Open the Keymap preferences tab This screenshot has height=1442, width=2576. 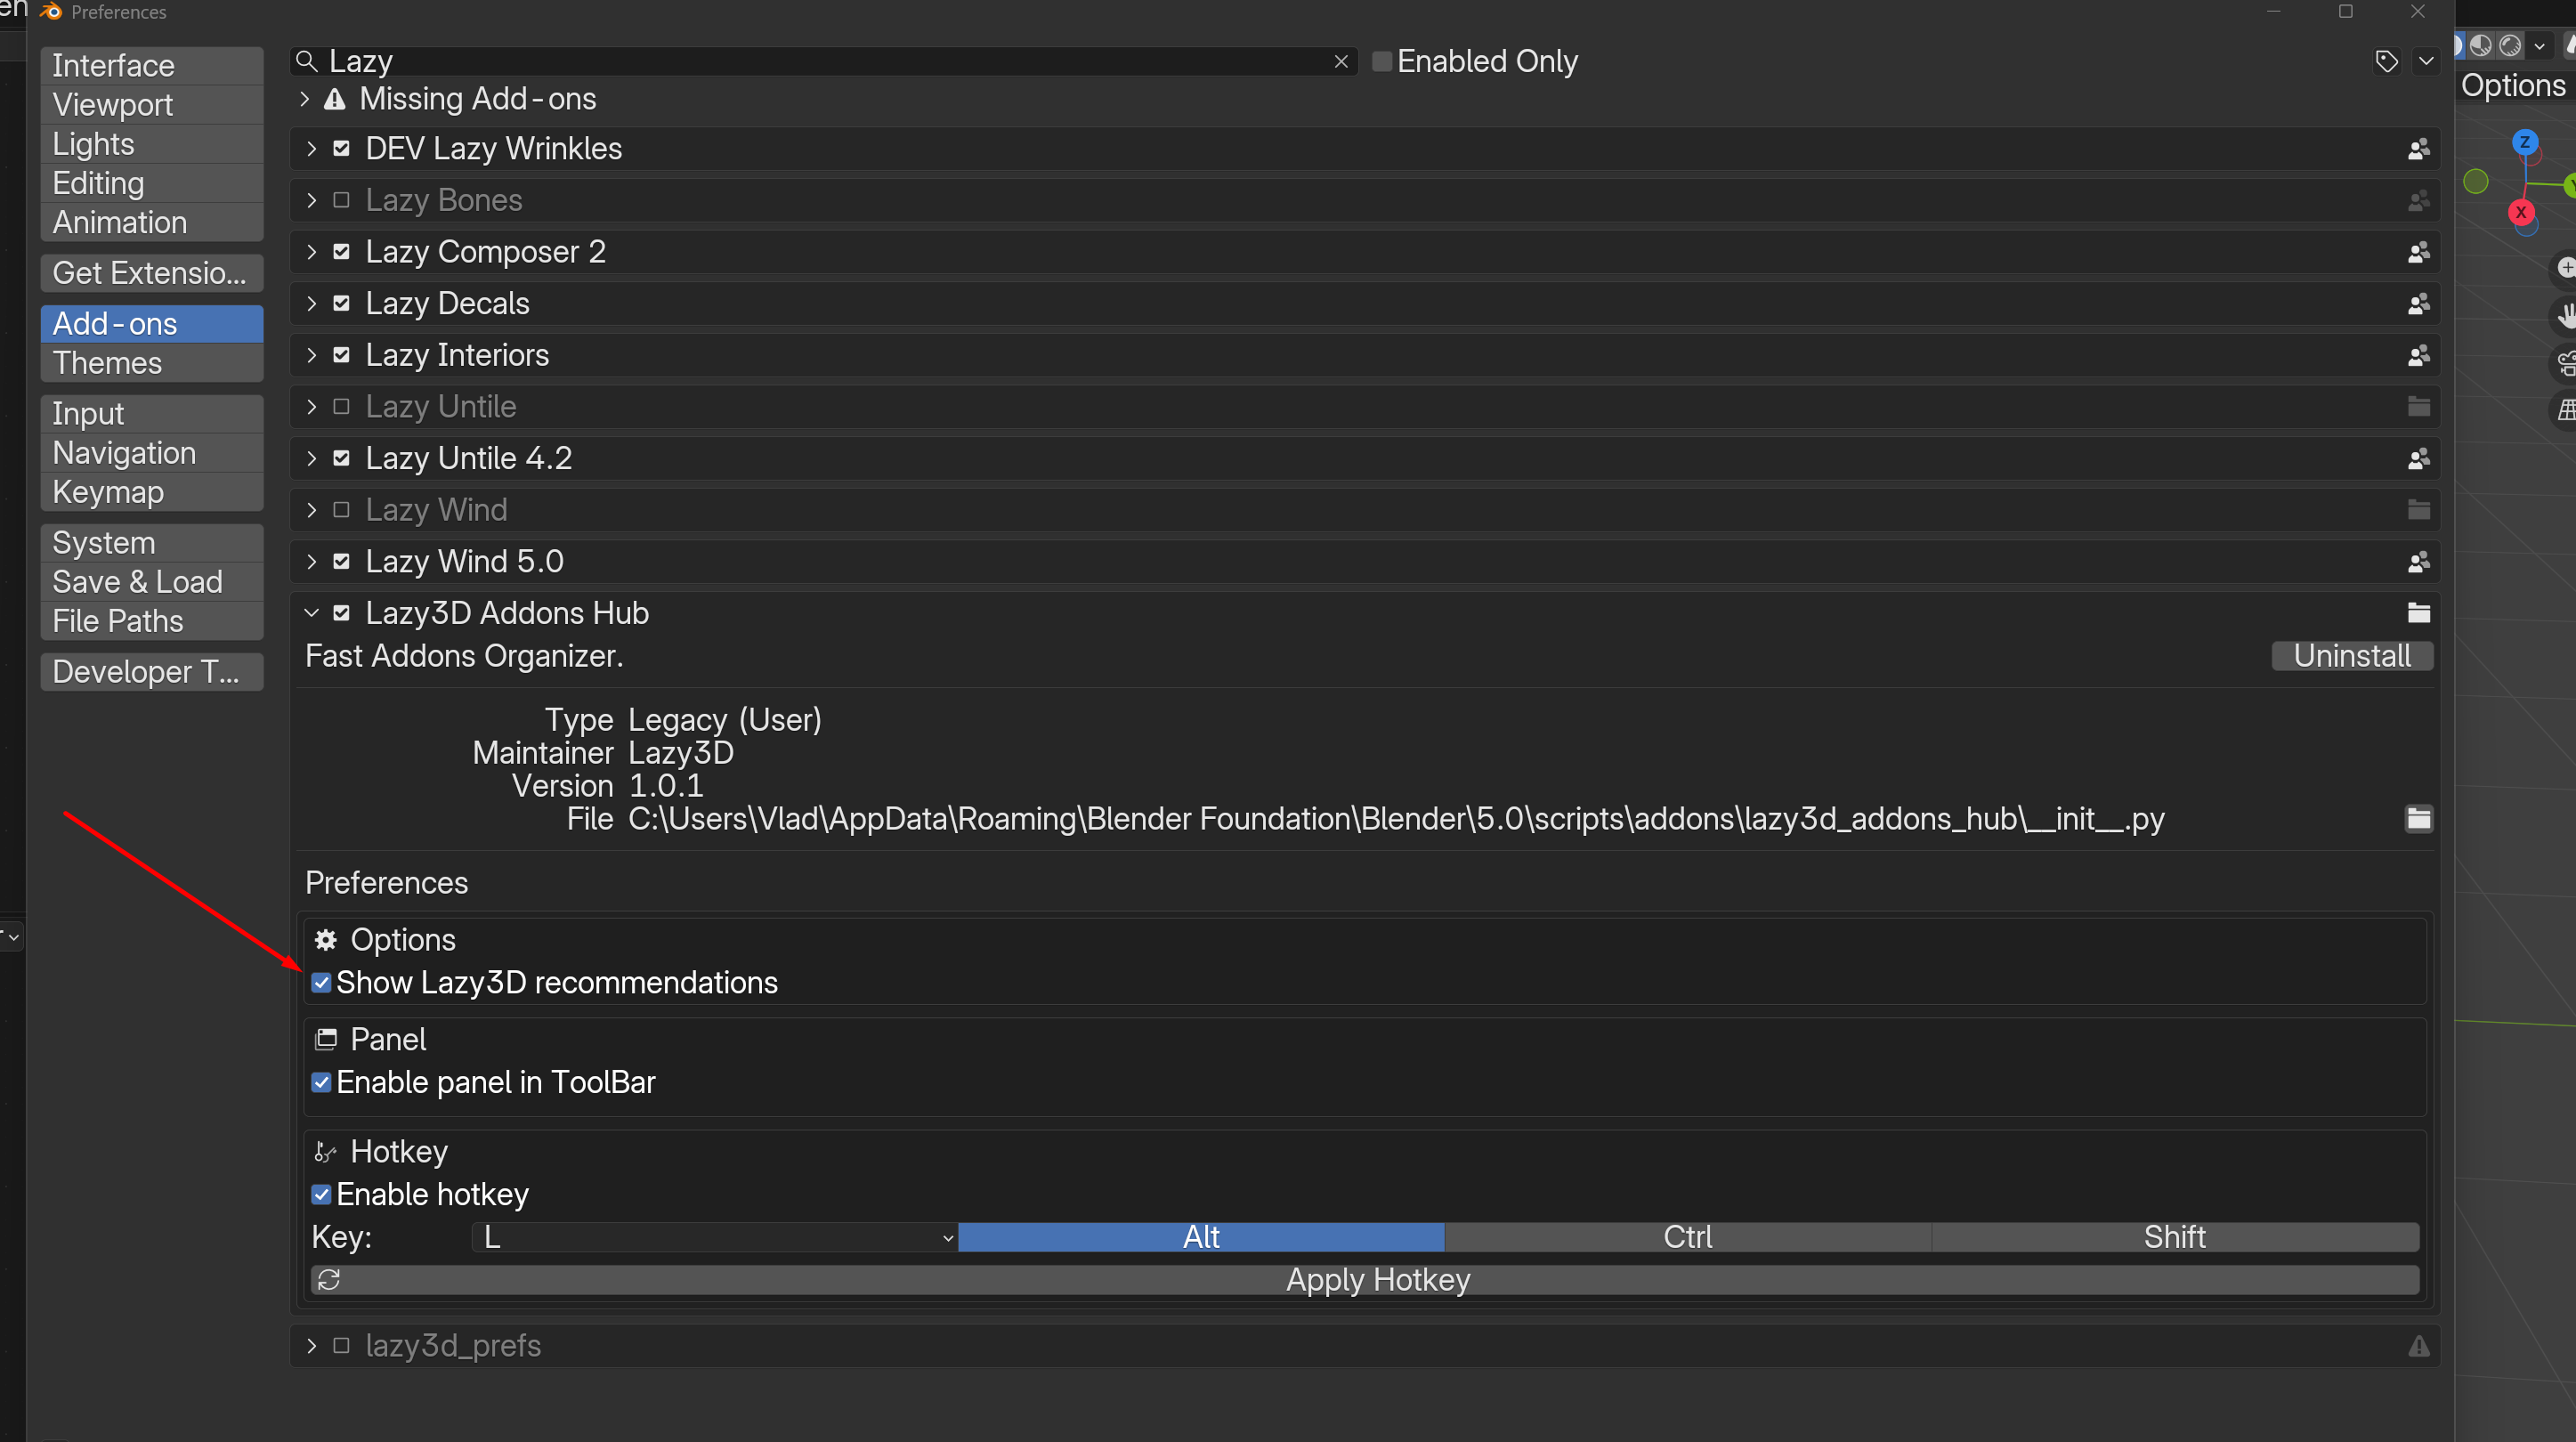point(152,492)
